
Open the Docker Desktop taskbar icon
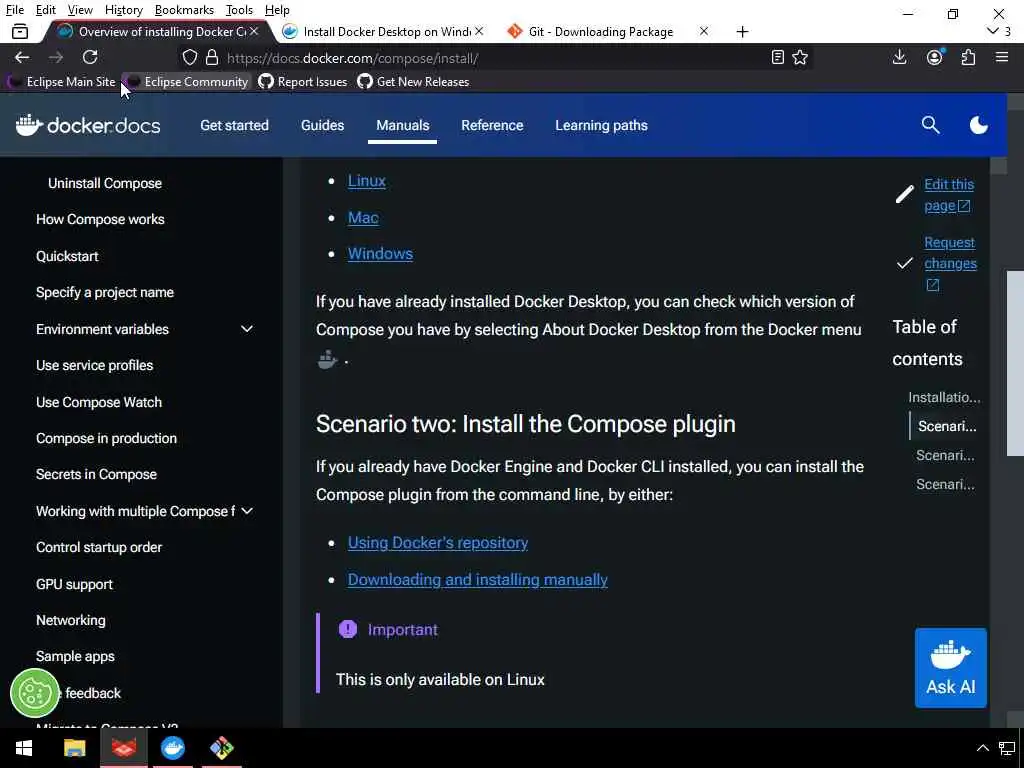point(172,748)
